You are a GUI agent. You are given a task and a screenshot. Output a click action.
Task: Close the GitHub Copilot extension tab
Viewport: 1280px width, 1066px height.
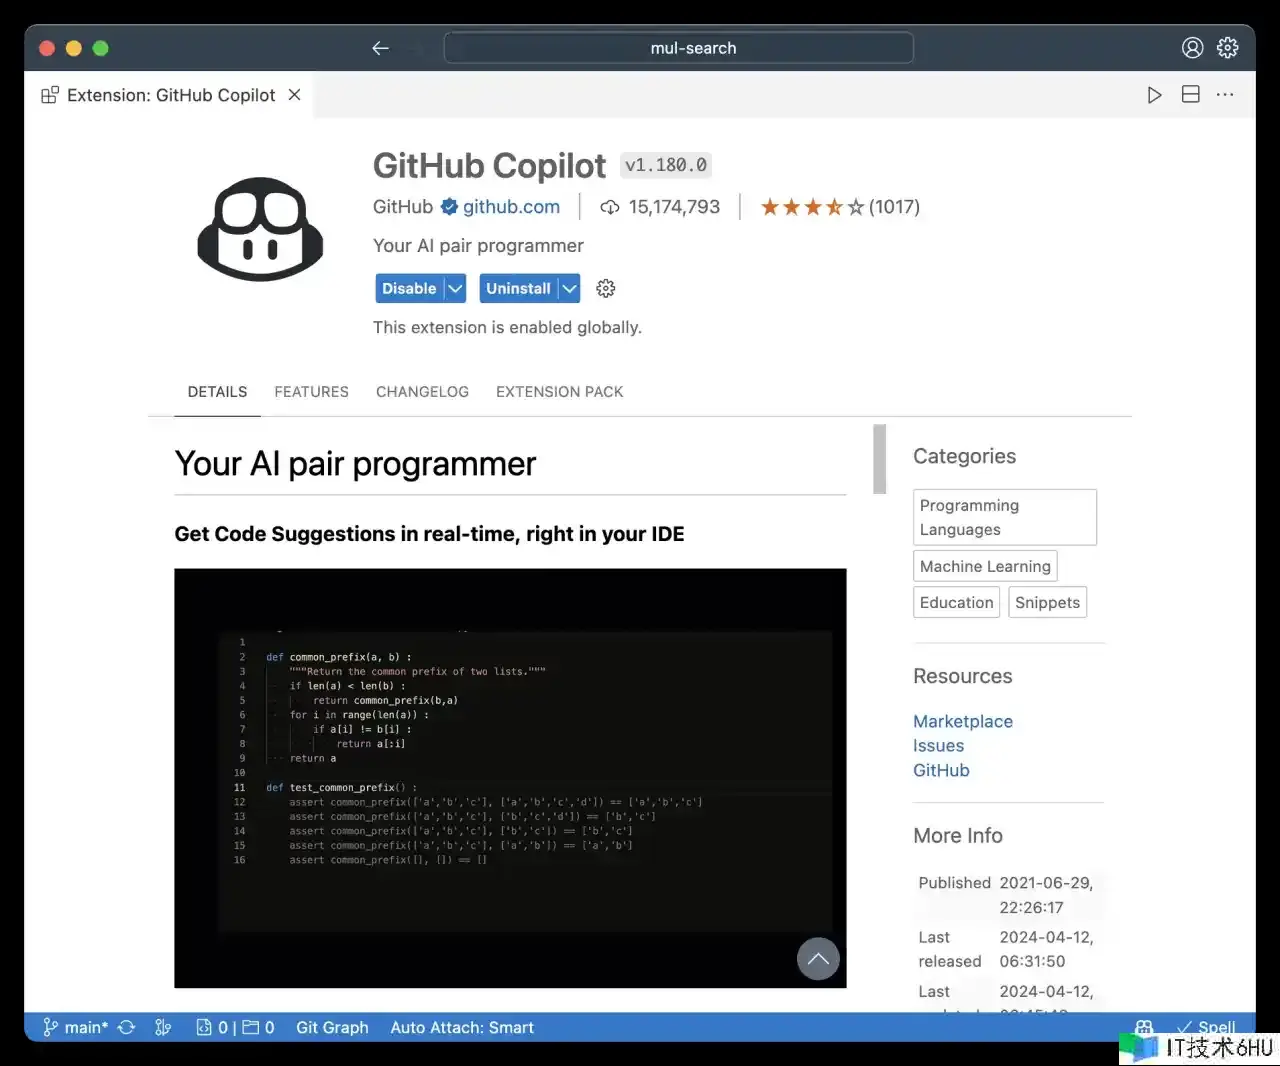(x=294, y=94)
